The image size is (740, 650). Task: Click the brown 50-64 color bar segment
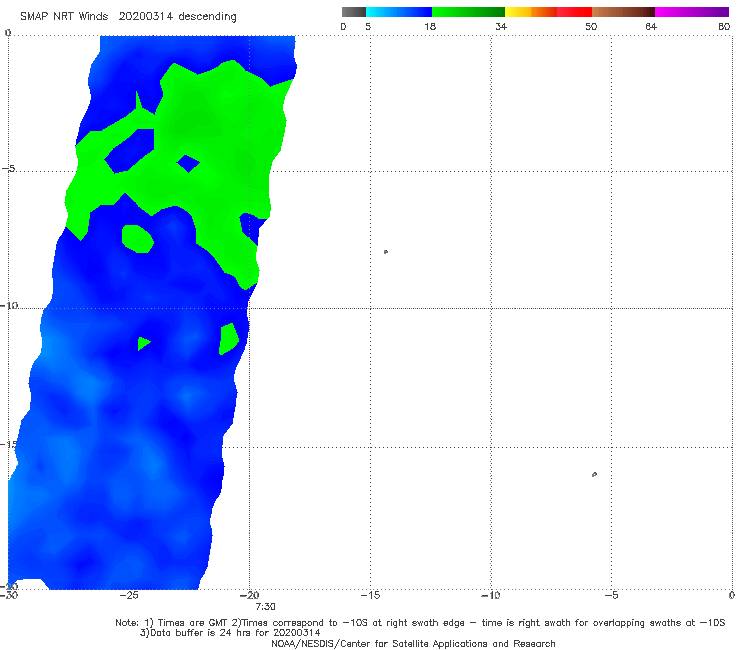(623, 12)
